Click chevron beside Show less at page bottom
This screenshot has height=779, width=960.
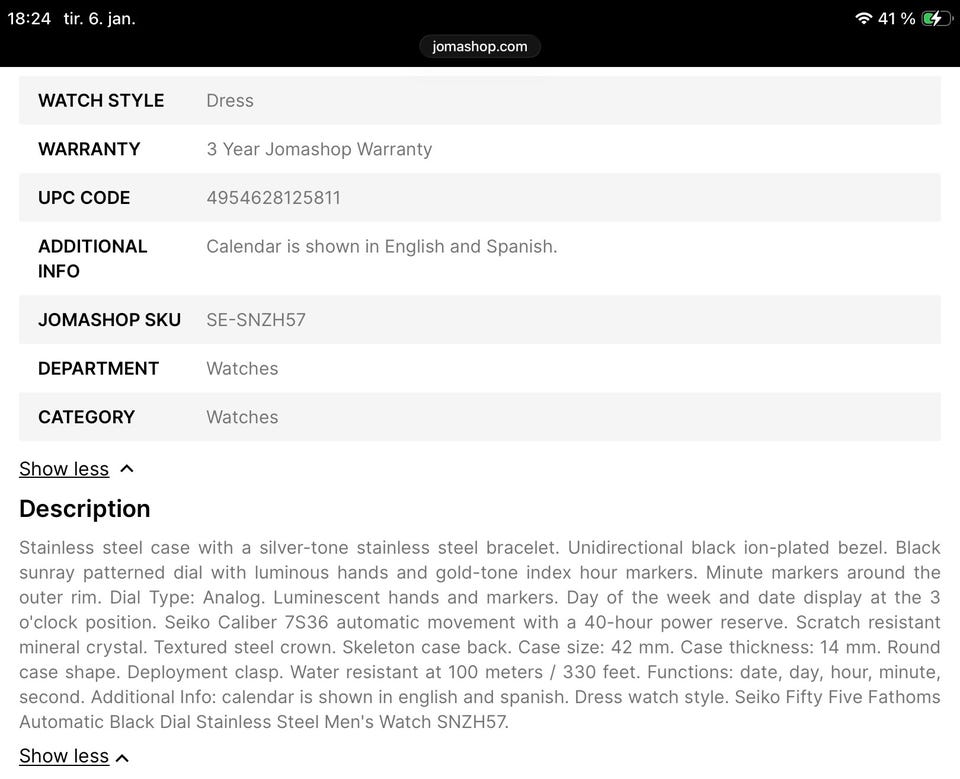coord(122,758)
